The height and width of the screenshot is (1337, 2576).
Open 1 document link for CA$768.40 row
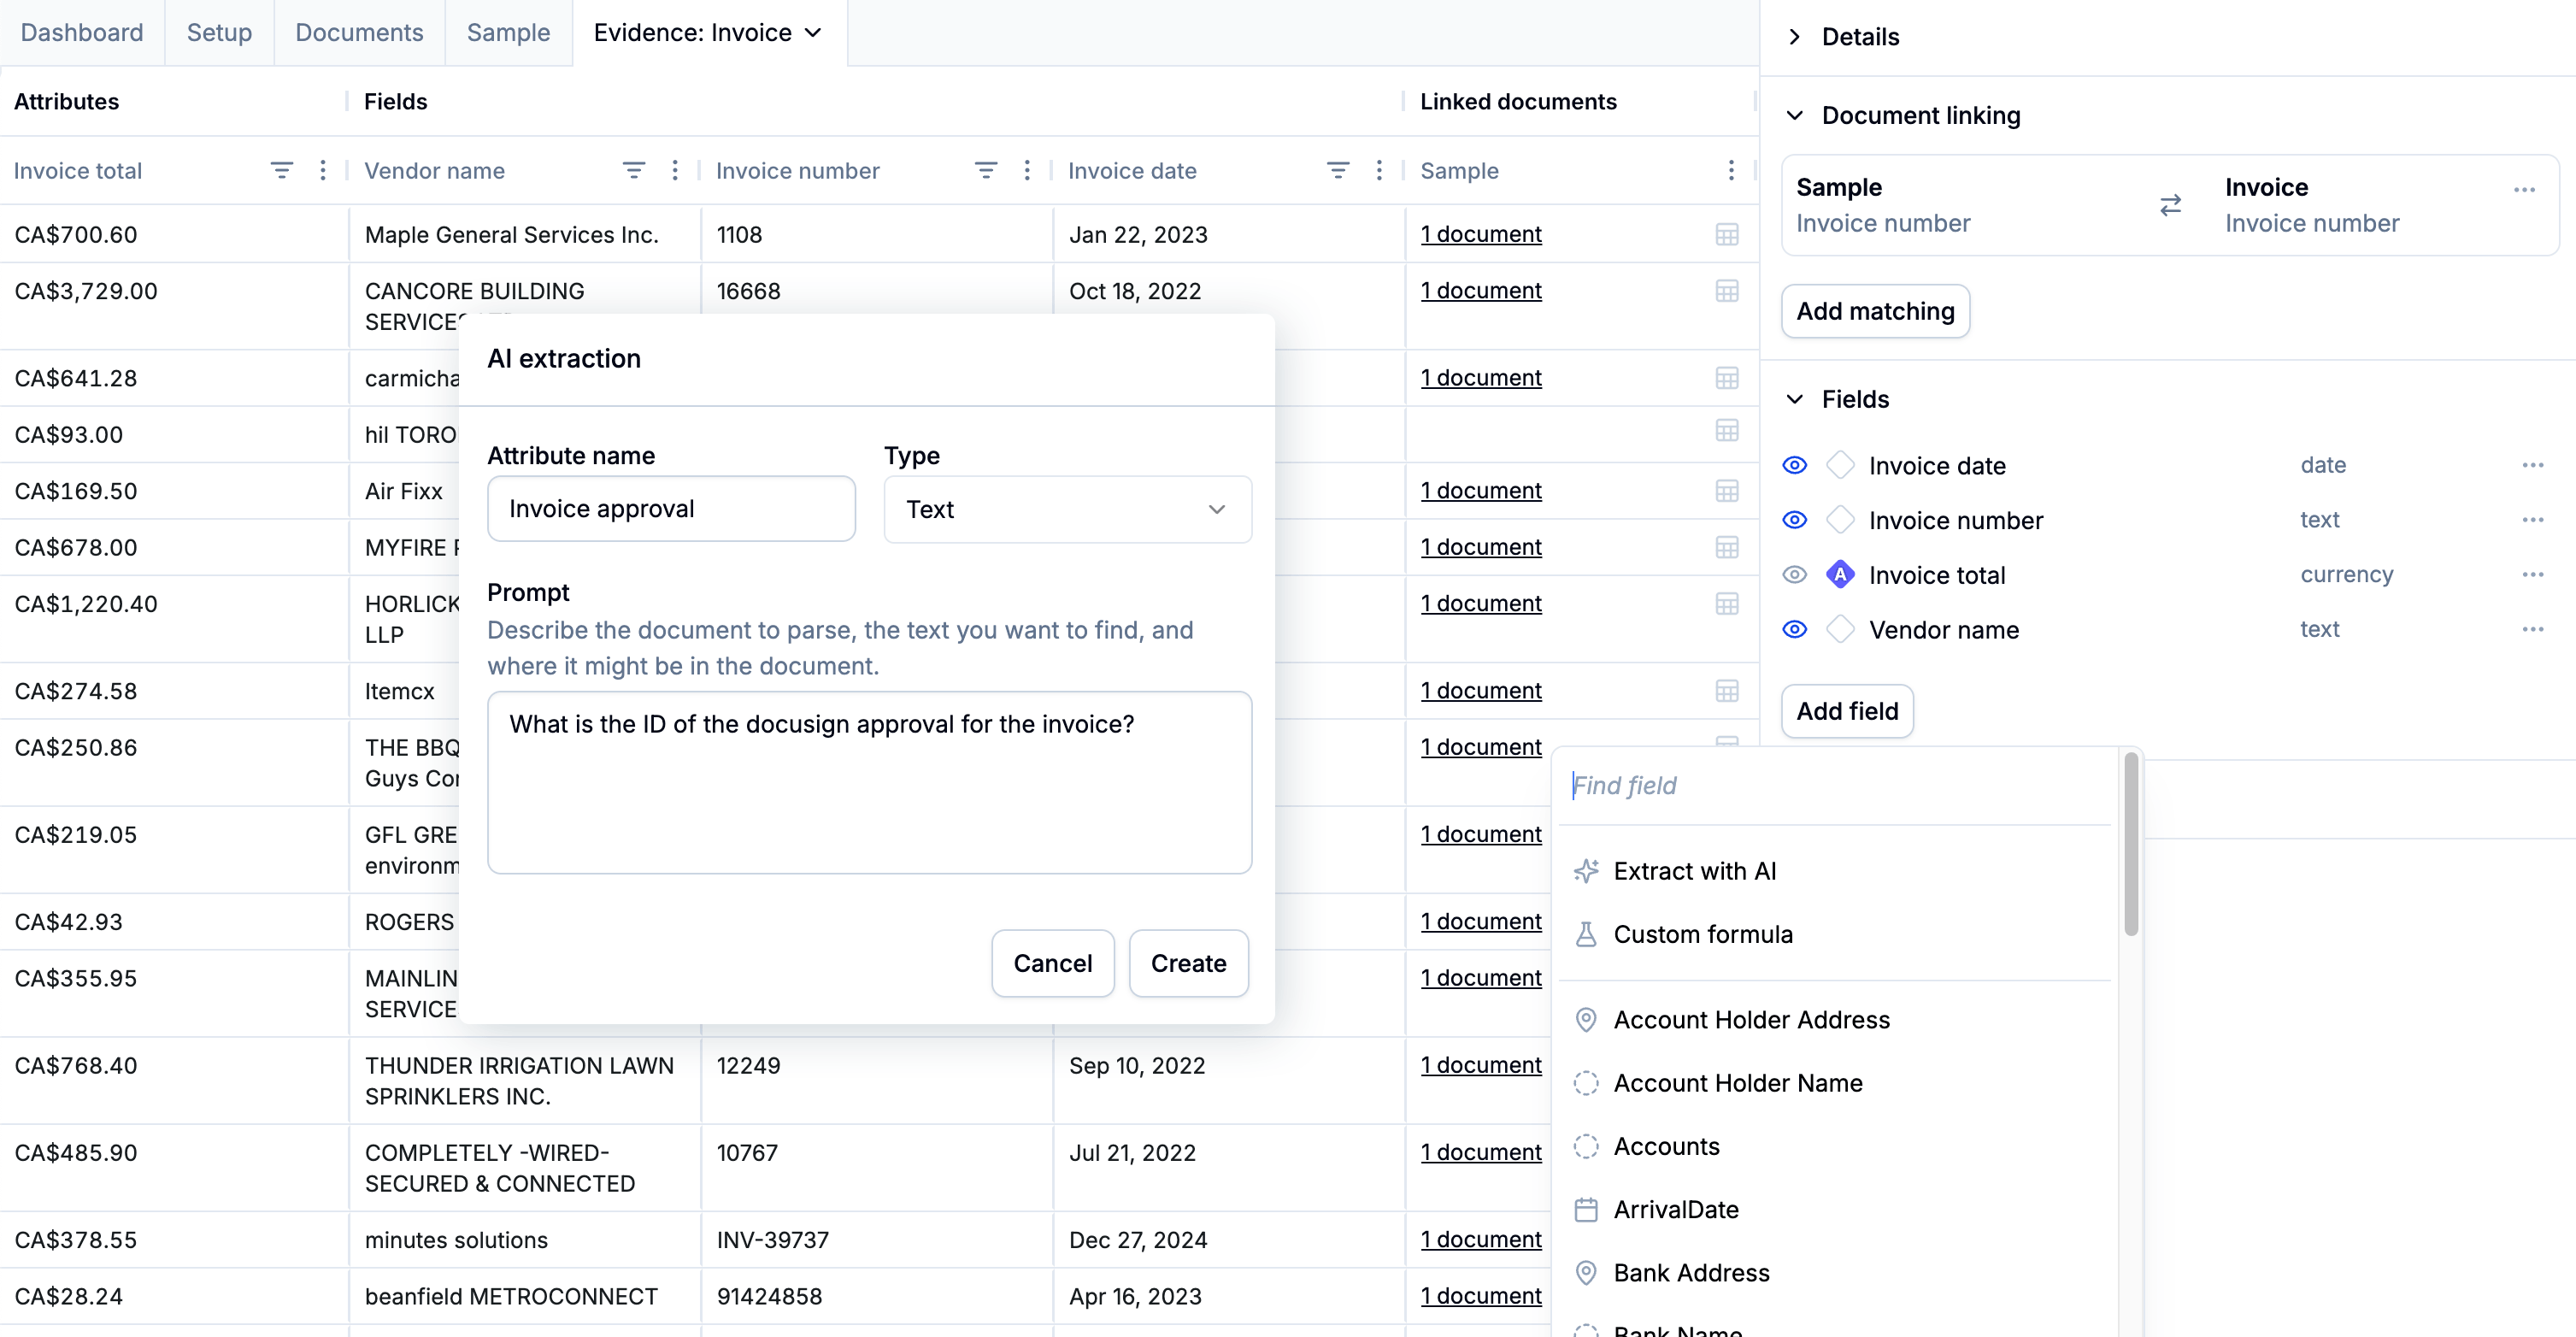(1481, 1065)
